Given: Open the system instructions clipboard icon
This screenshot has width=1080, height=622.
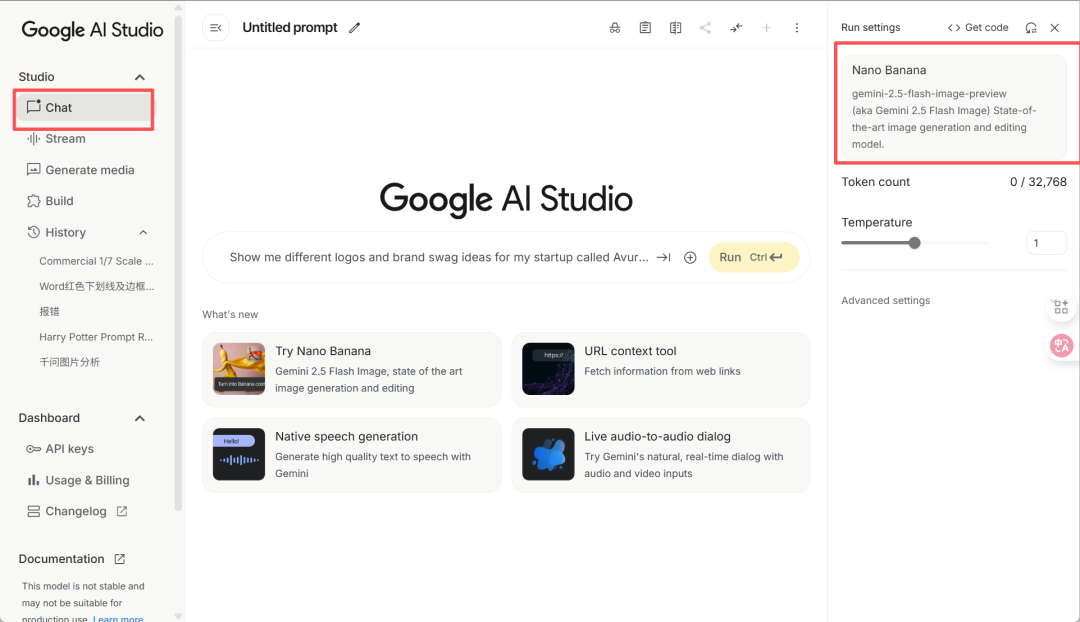Looking at the screenshot, I should (645, 28).
